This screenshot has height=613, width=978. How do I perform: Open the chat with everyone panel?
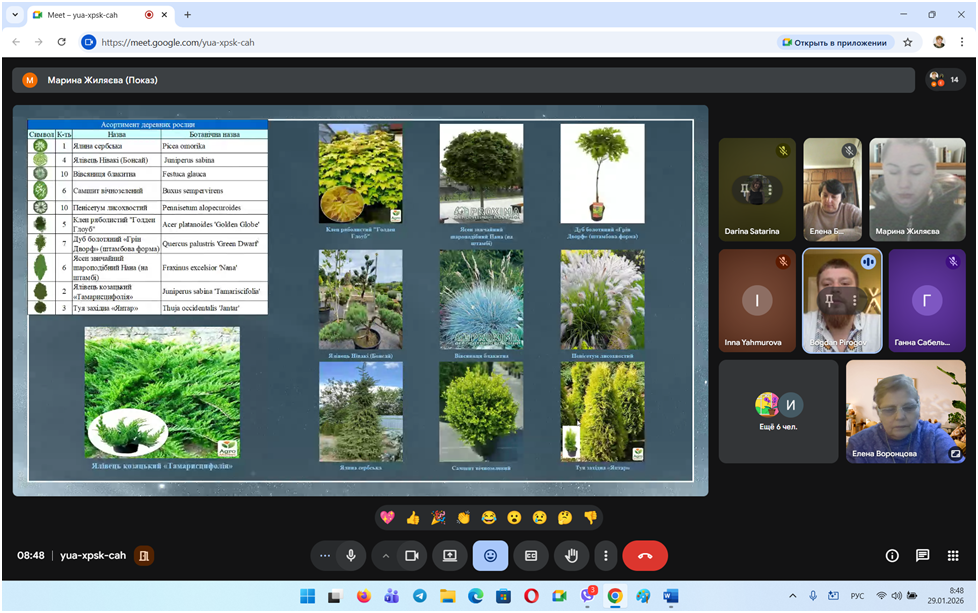click(922, 555)
